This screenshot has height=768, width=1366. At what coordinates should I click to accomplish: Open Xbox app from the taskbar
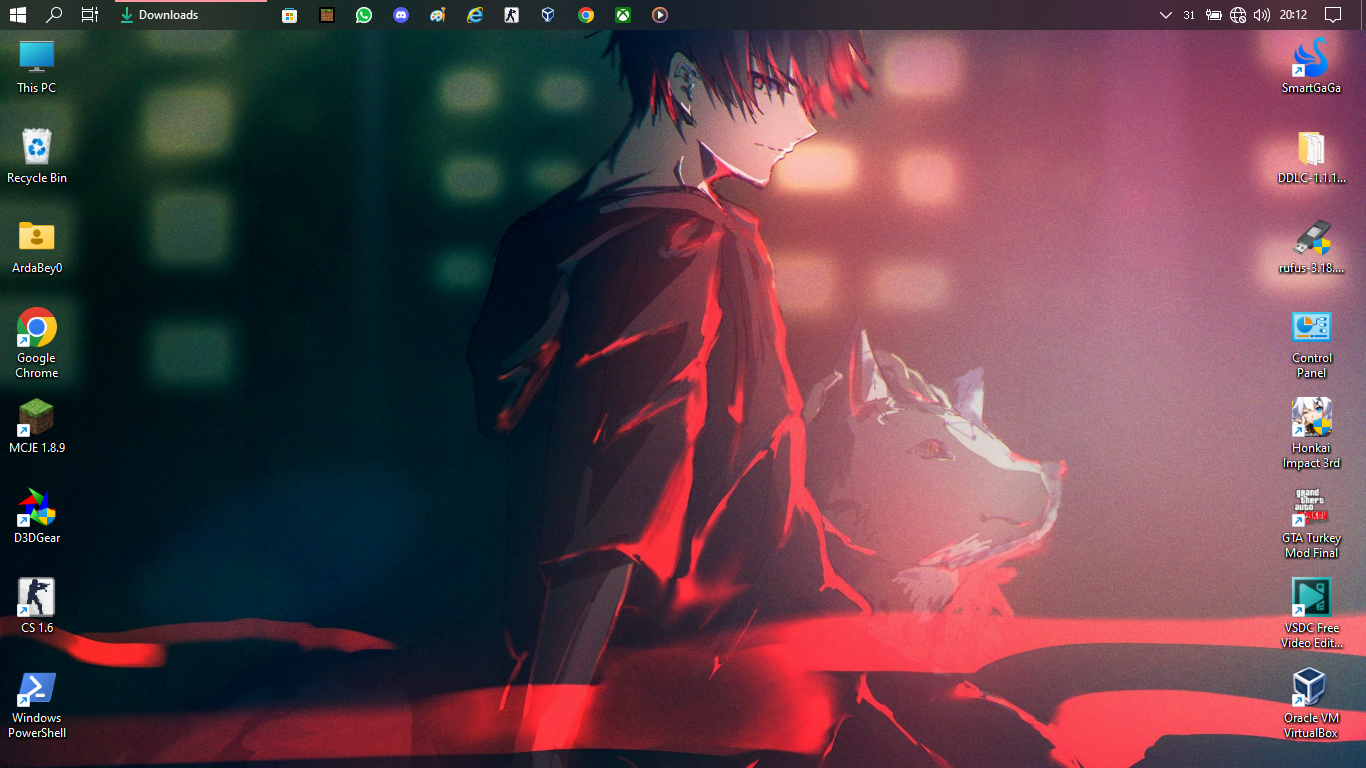click(622, 15)
